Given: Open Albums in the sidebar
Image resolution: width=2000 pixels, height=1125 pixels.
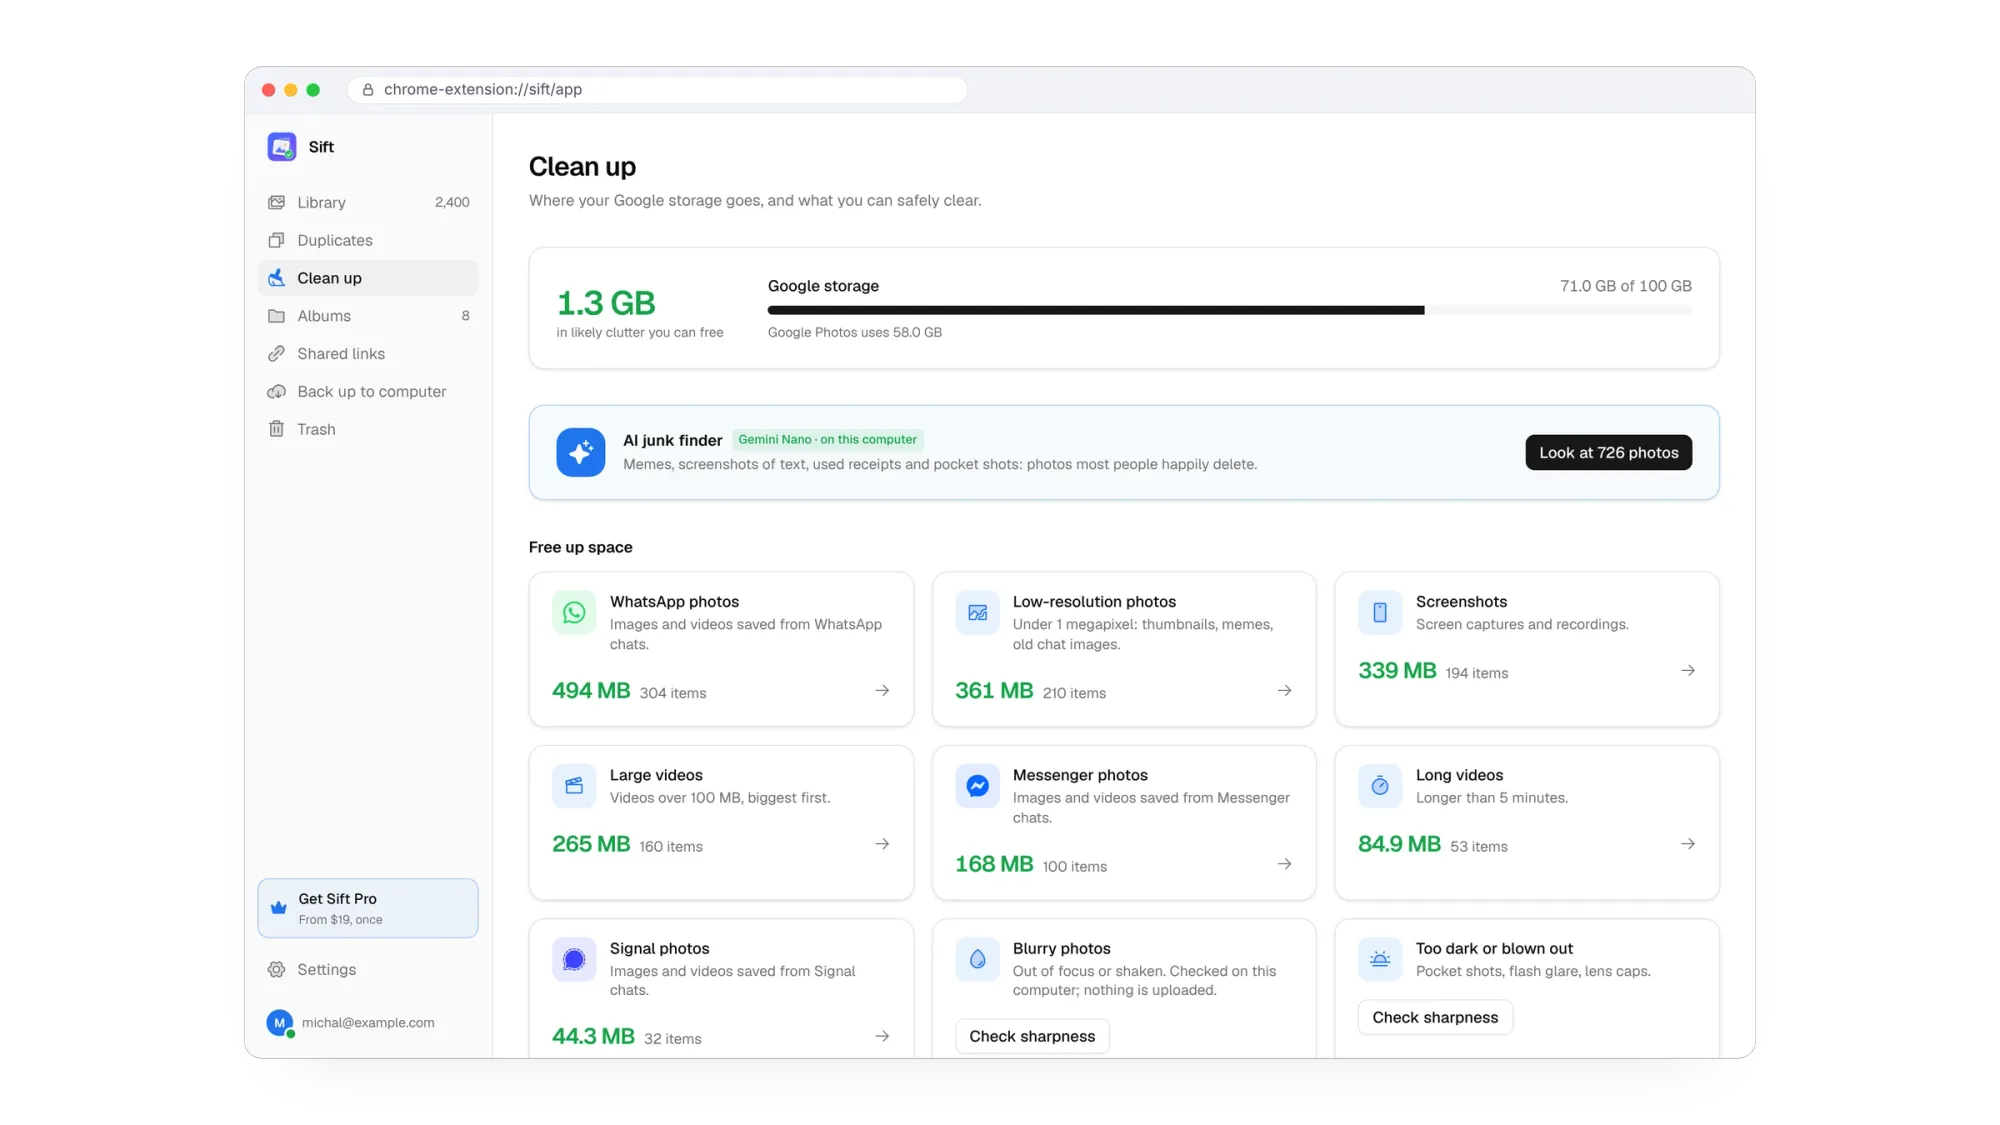Looking at the screenshot, I should point(368,316).
